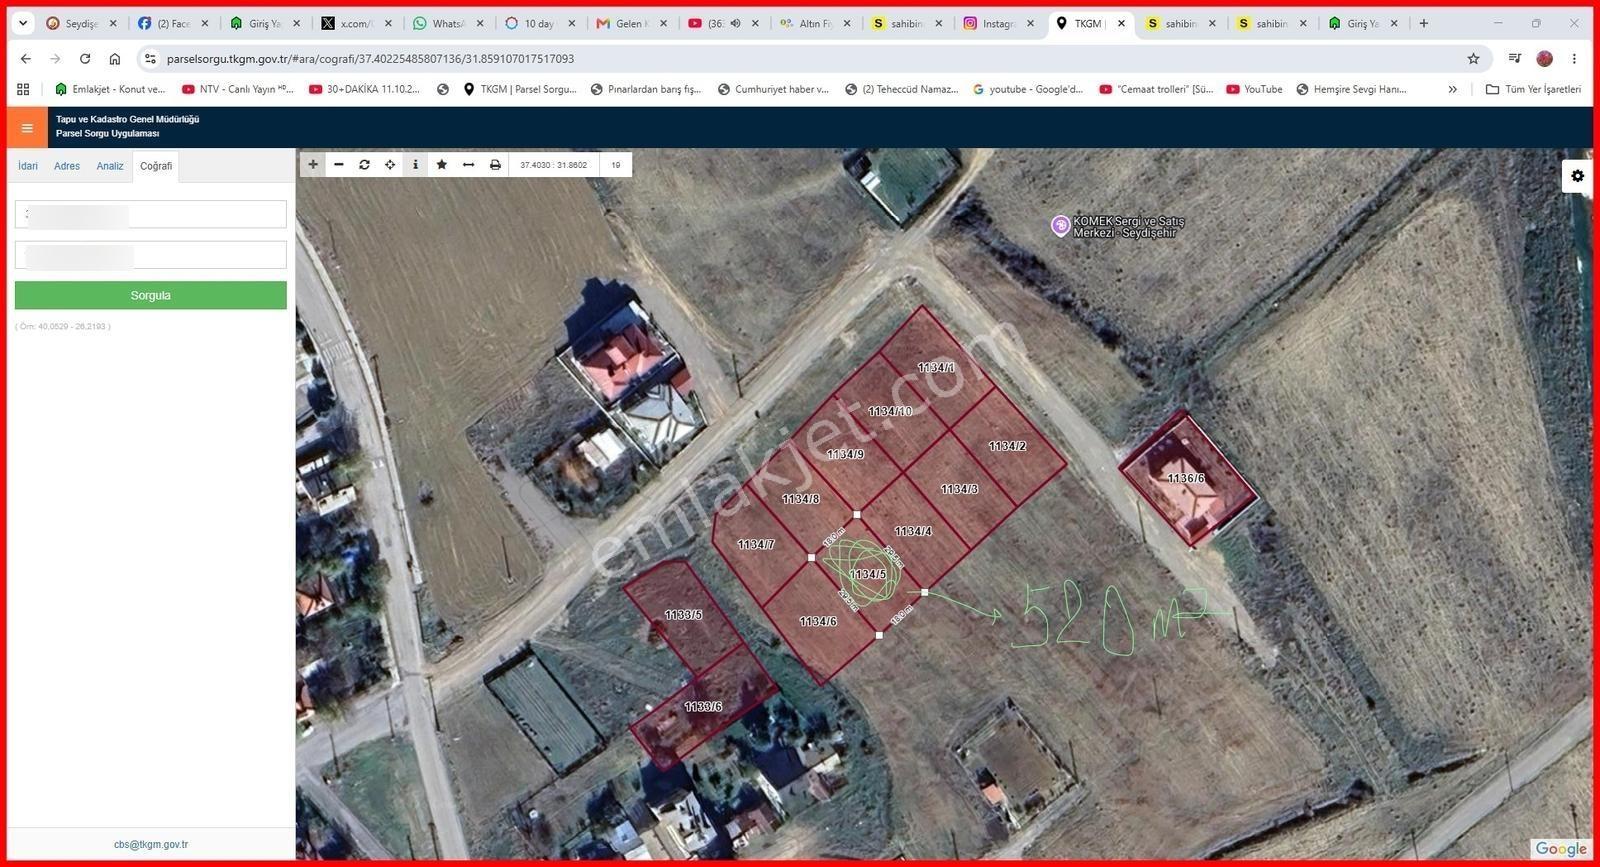Switch to the Analiz tab
This screenshot has height=867, width=1600.
pyautogui.click(x=110, y=166)
